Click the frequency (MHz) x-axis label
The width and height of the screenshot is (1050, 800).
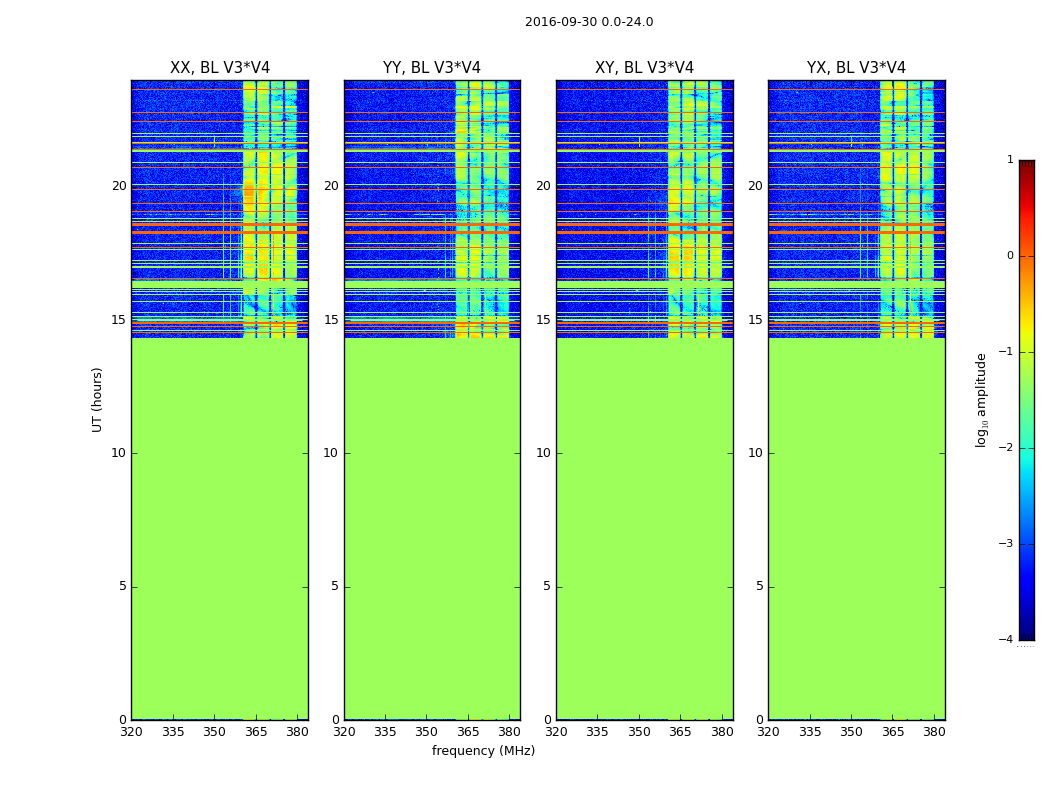[483, 751]
